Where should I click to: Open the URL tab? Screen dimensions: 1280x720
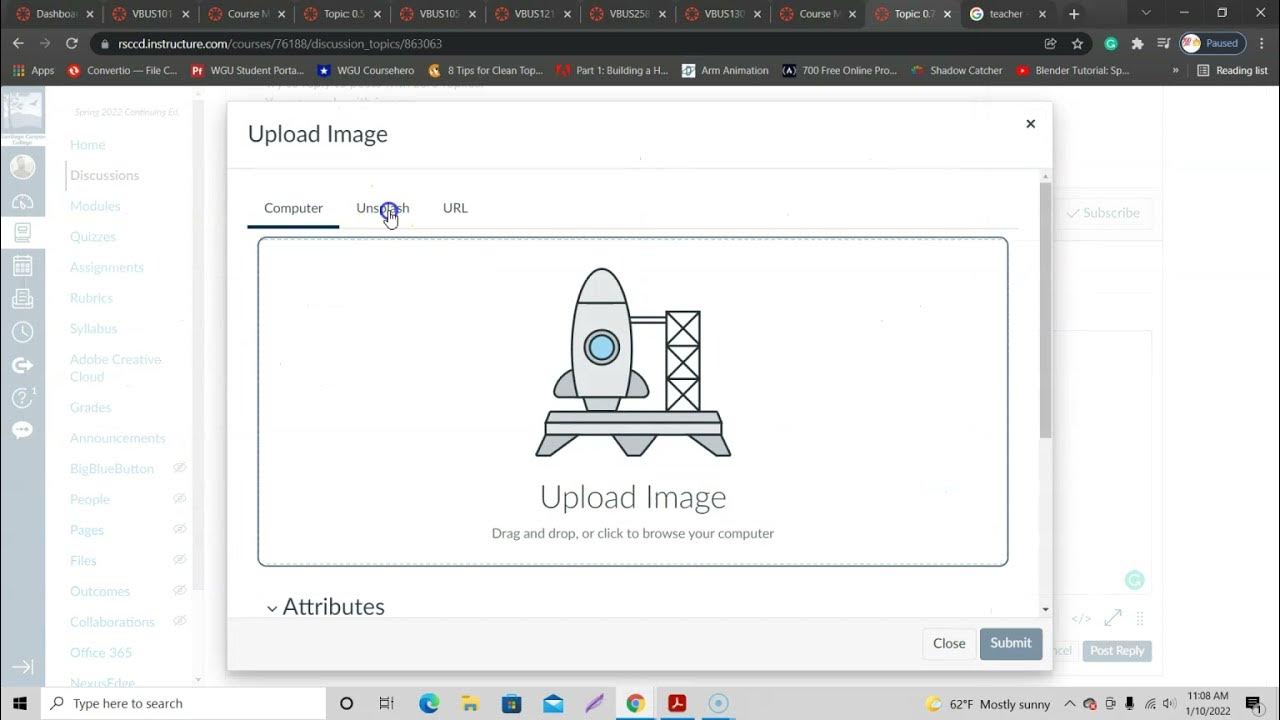point(455,208)
